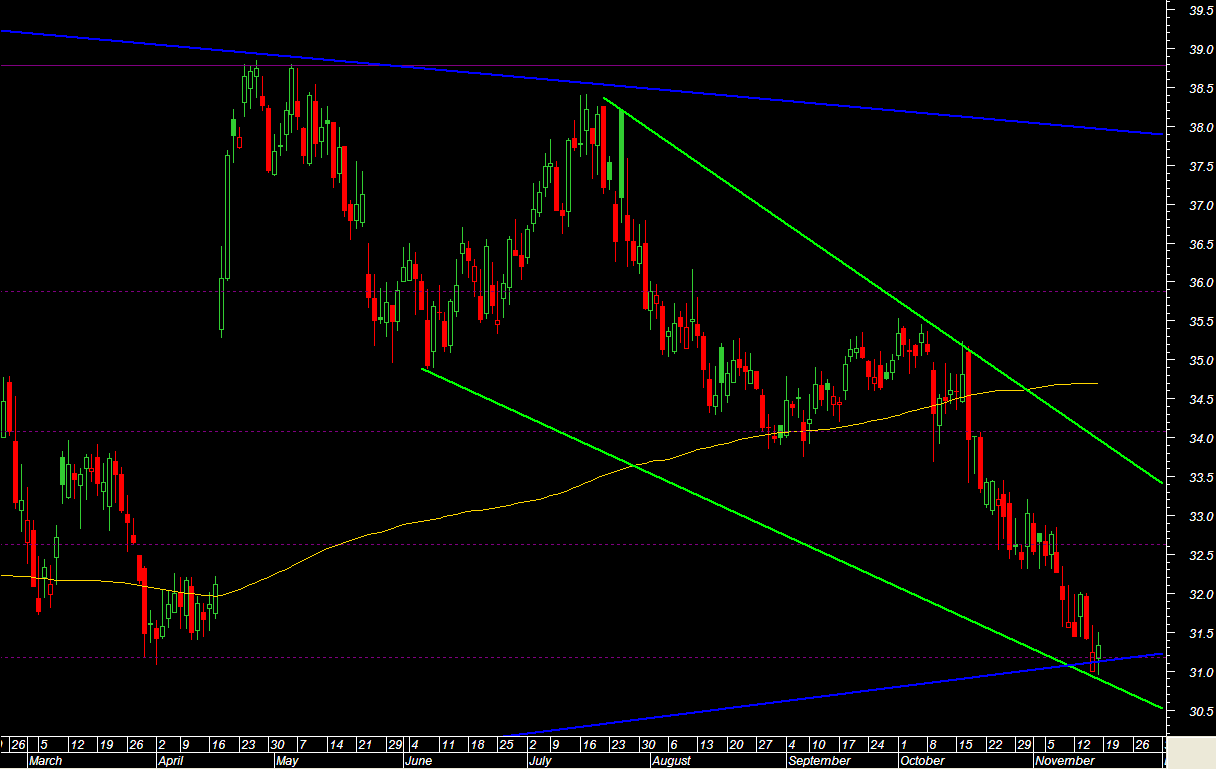1216x769 pixels.
Task: Click the 30.5 price axis label
Action: (1200, 712)
